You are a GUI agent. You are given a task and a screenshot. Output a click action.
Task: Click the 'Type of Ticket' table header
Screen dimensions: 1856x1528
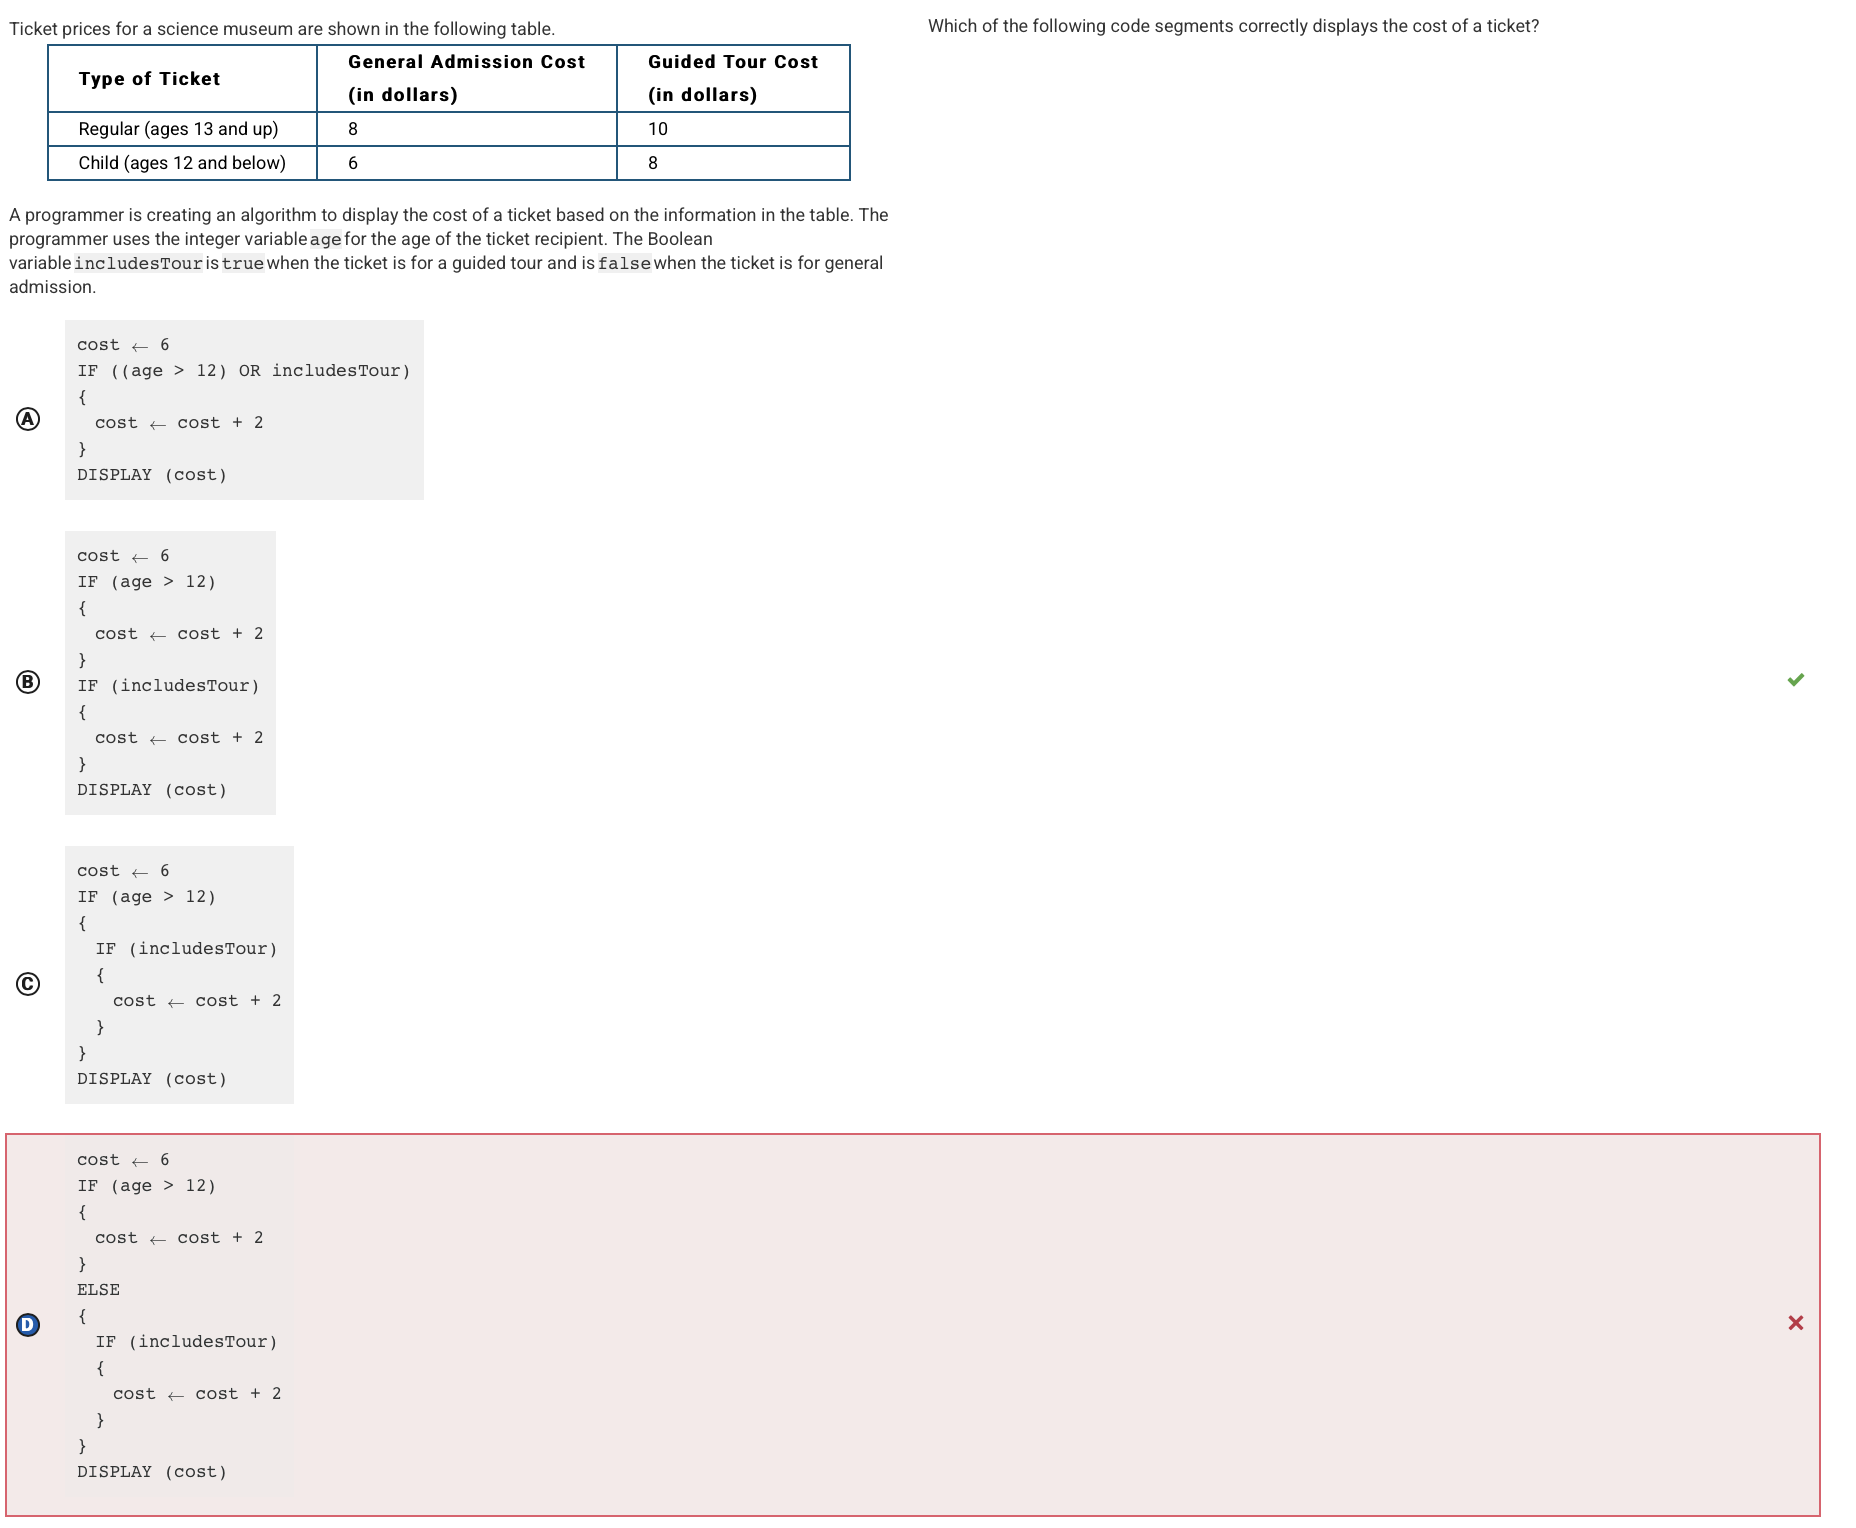click(x=182, y=79)
